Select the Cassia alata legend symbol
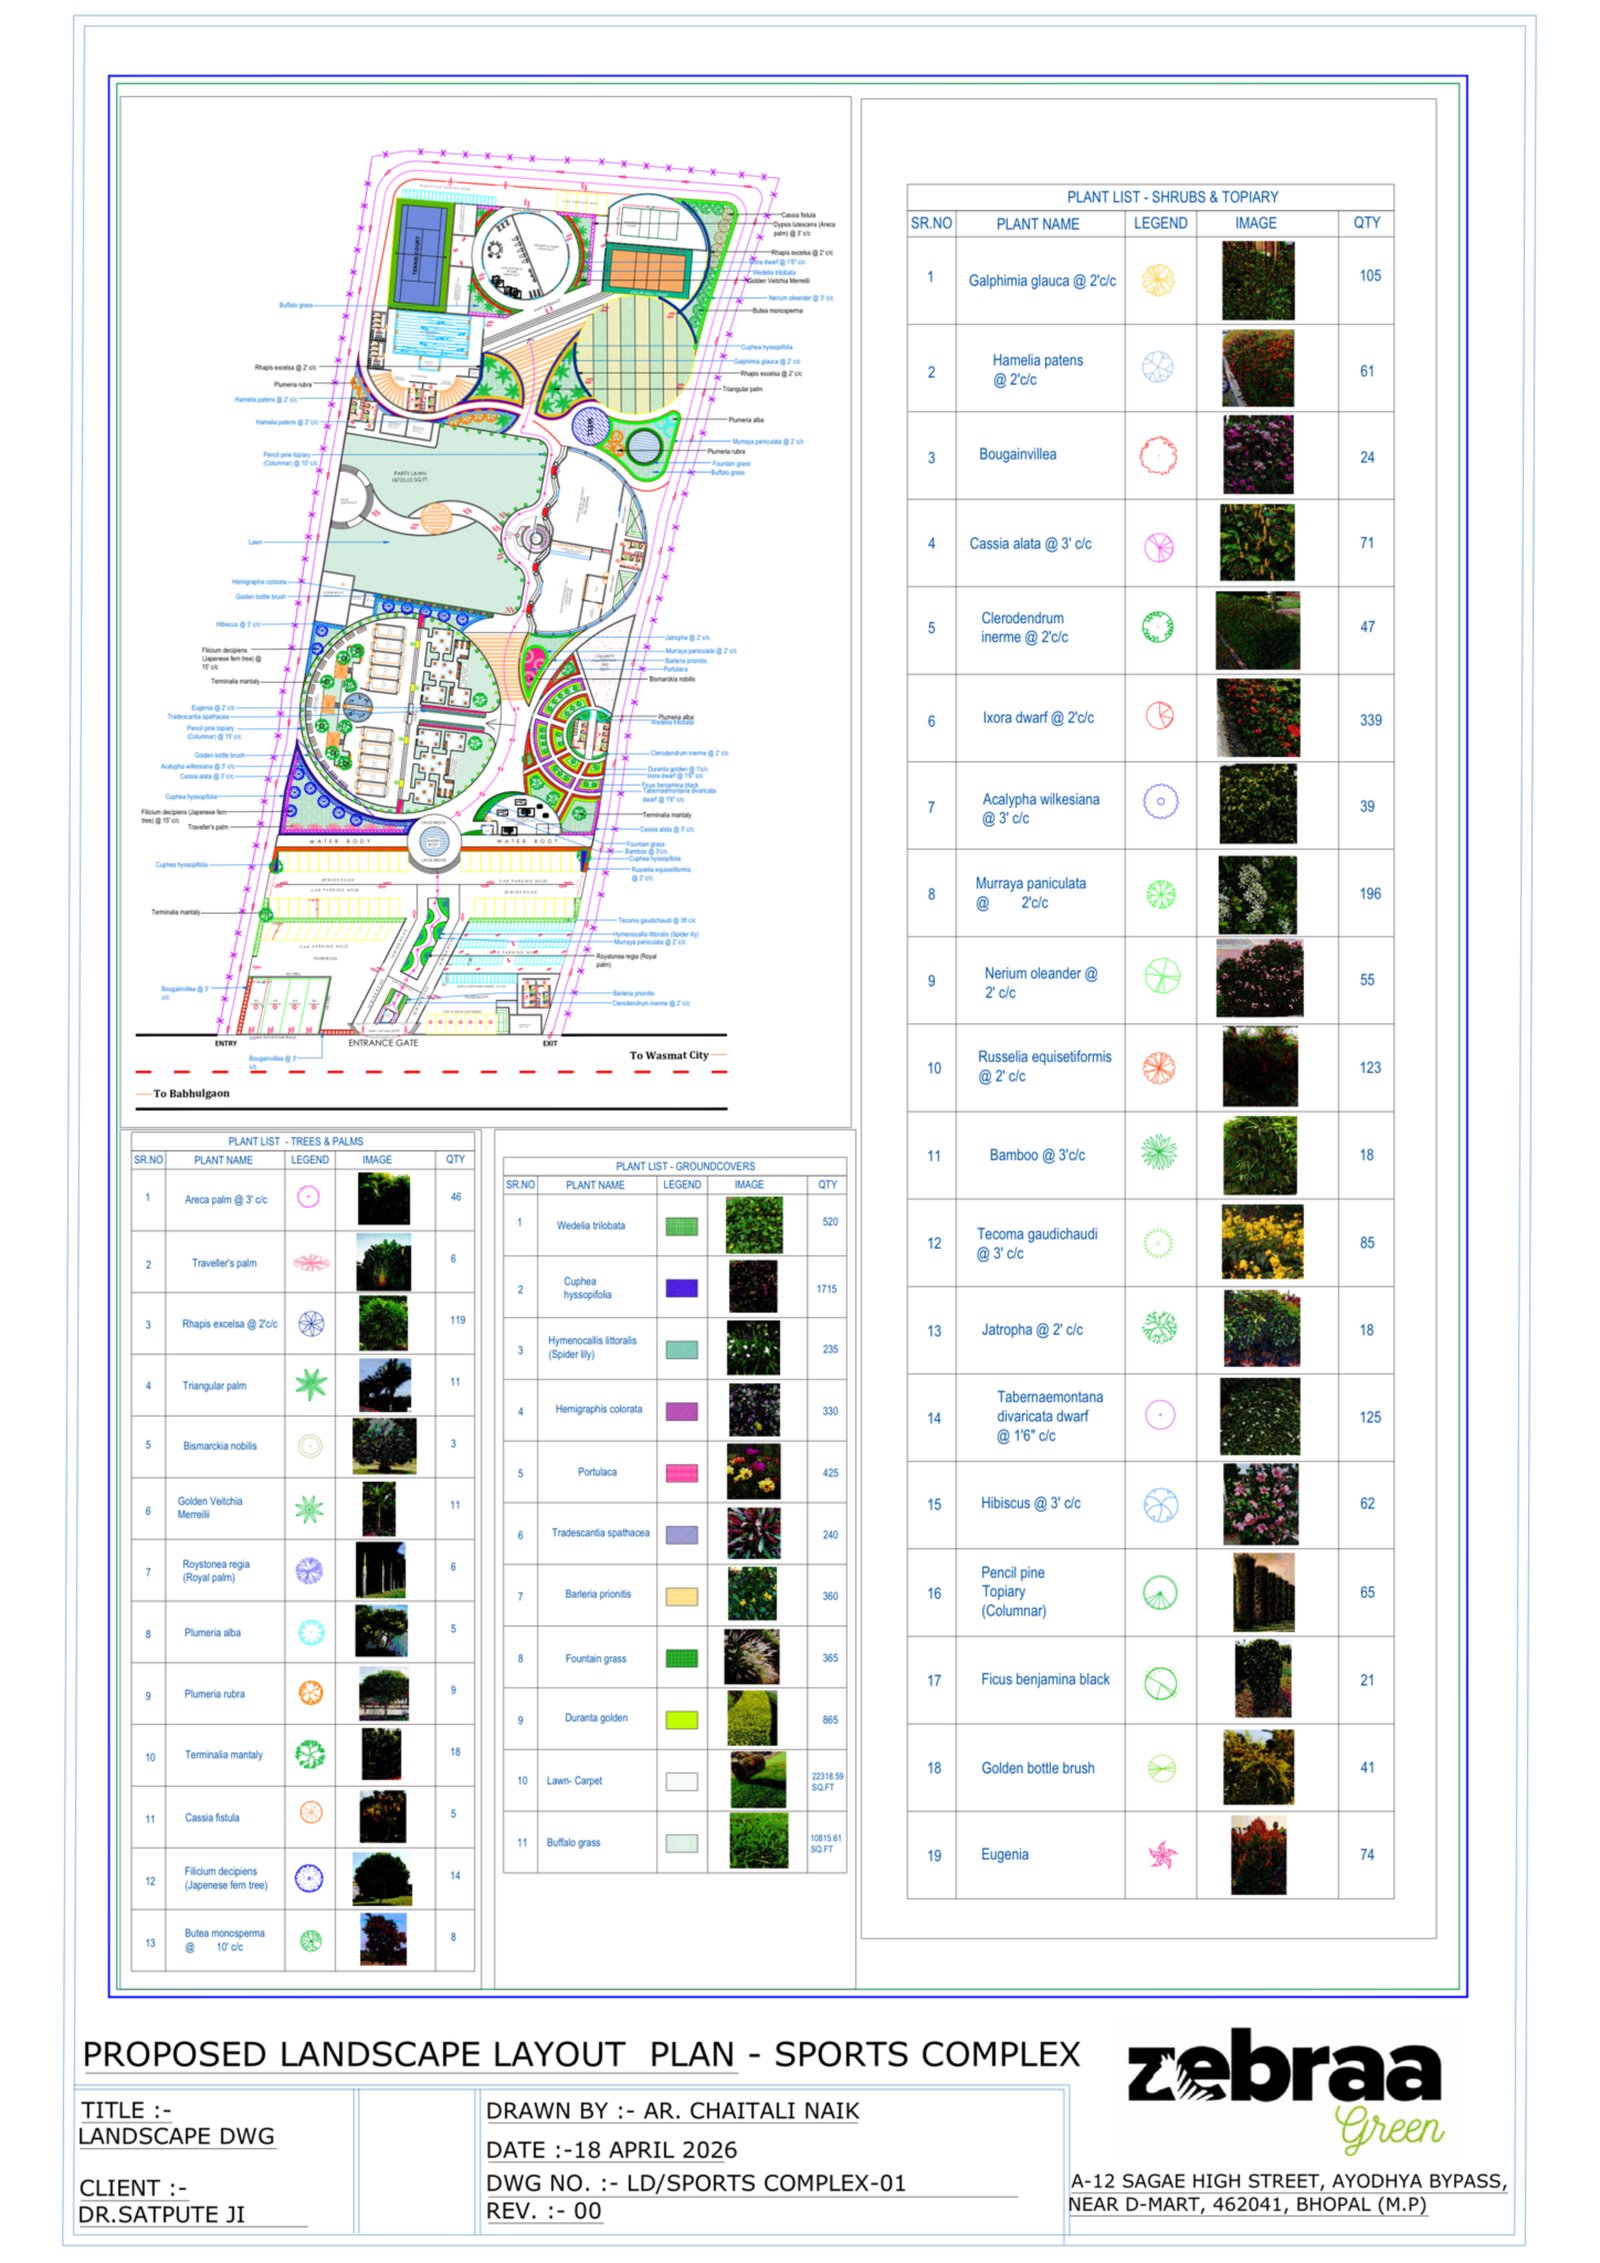This screenshot has height=2263, width=1600. point(1159,546)
